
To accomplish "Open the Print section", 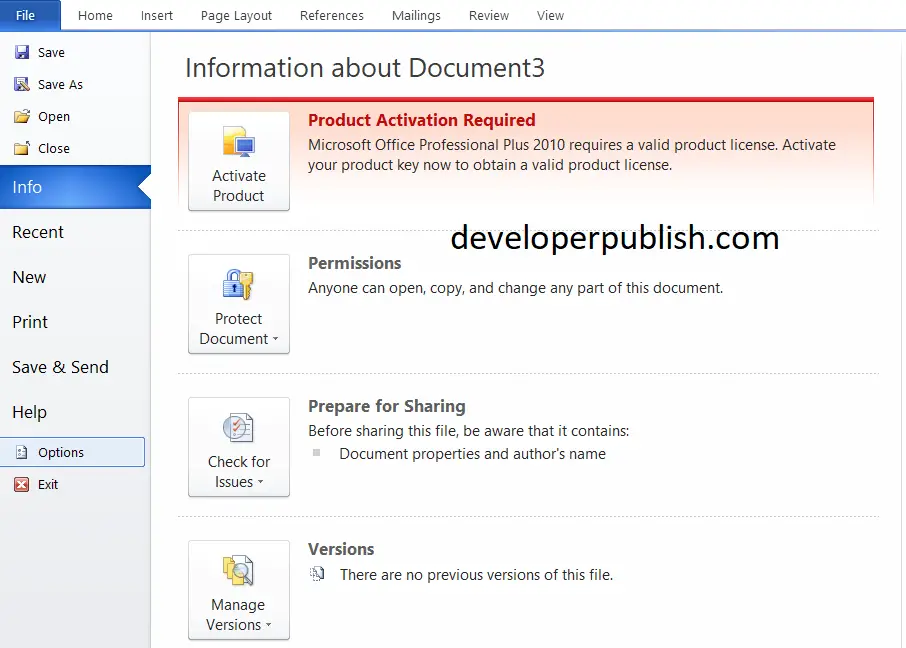I will pos(30,322).
